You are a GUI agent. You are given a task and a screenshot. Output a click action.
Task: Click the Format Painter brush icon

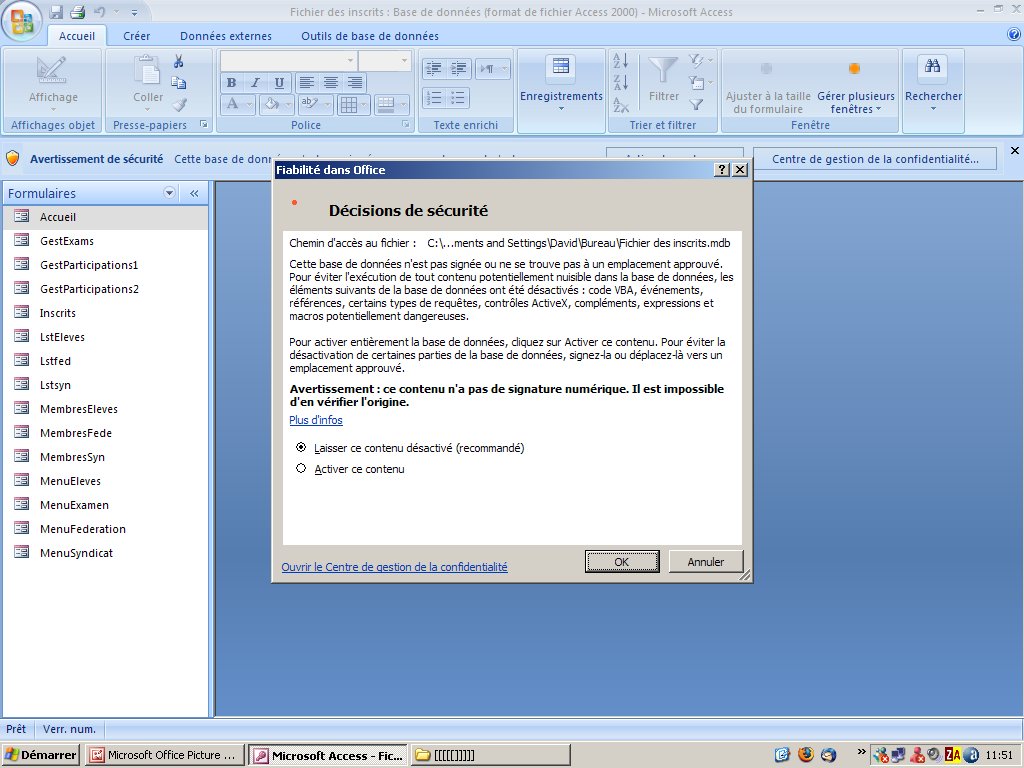(180, 104)
